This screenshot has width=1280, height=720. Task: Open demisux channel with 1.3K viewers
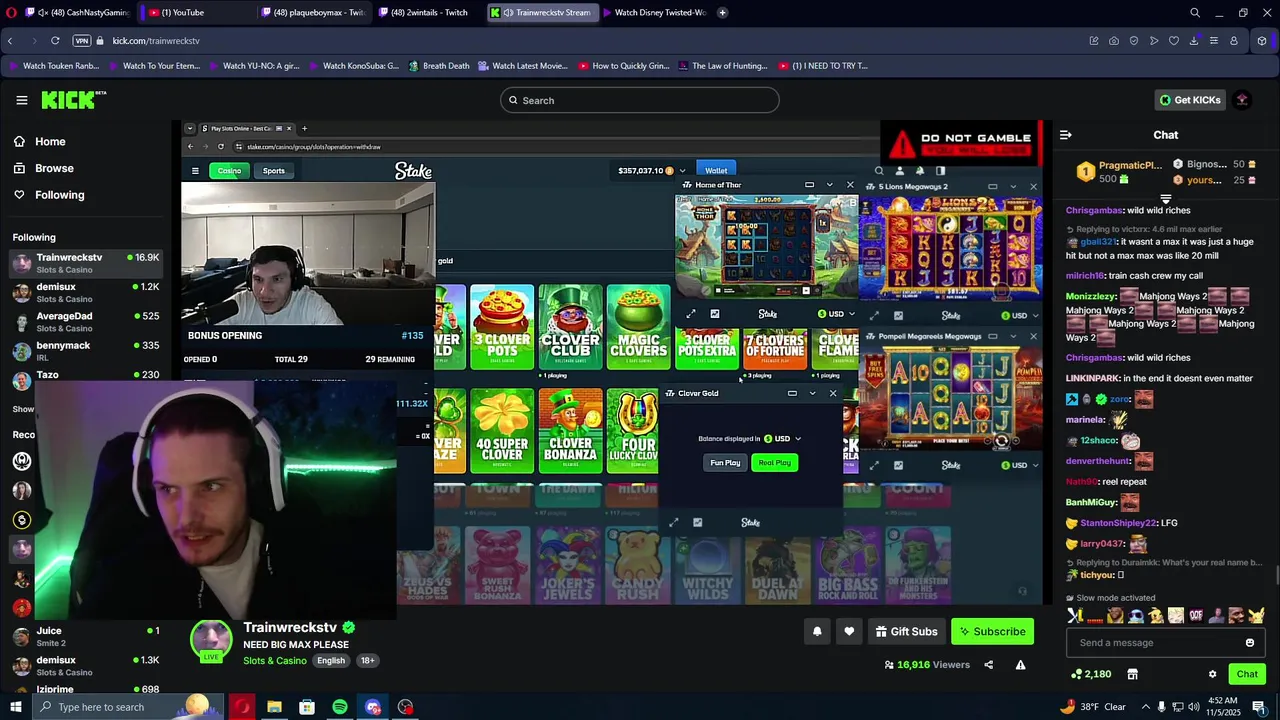(x=86, y=665)
